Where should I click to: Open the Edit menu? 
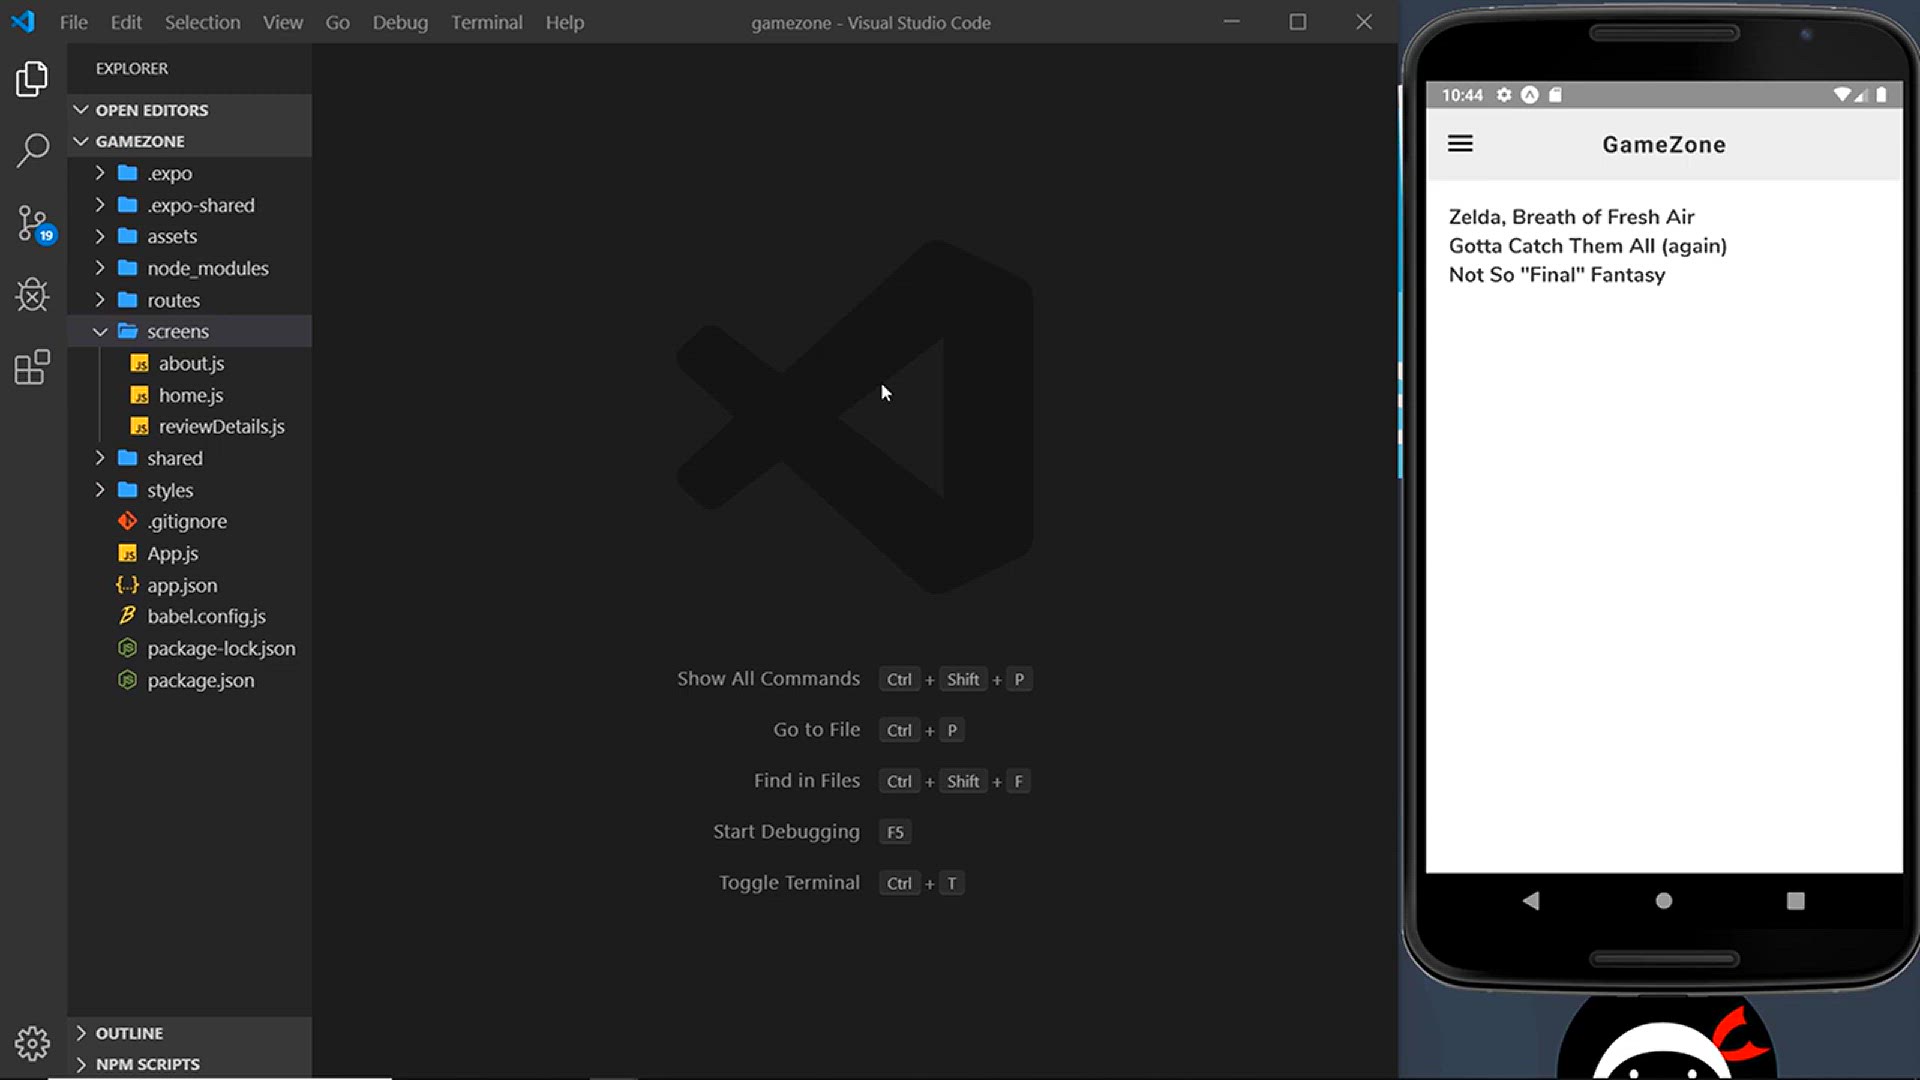(126, 22)
